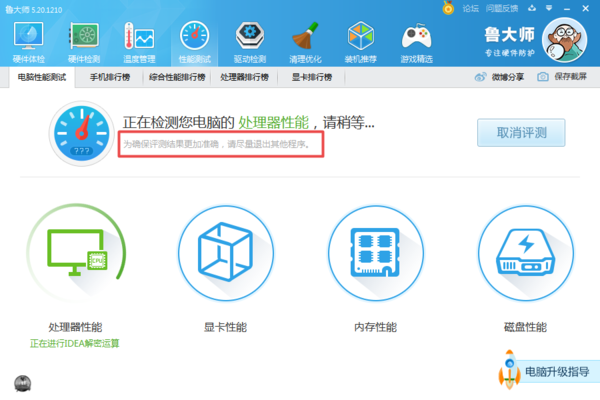Select 驱动检测 driver detection icon
The height and width of the screenshot is (400, 600).
(249, 40)
